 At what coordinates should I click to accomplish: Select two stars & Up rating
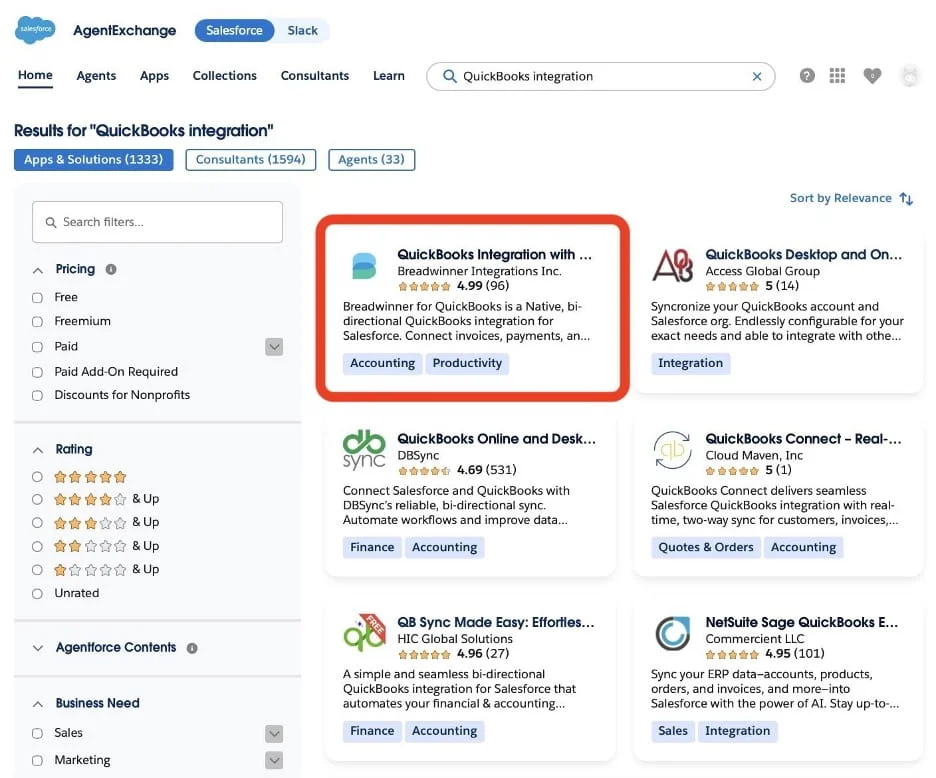point(37,546)
